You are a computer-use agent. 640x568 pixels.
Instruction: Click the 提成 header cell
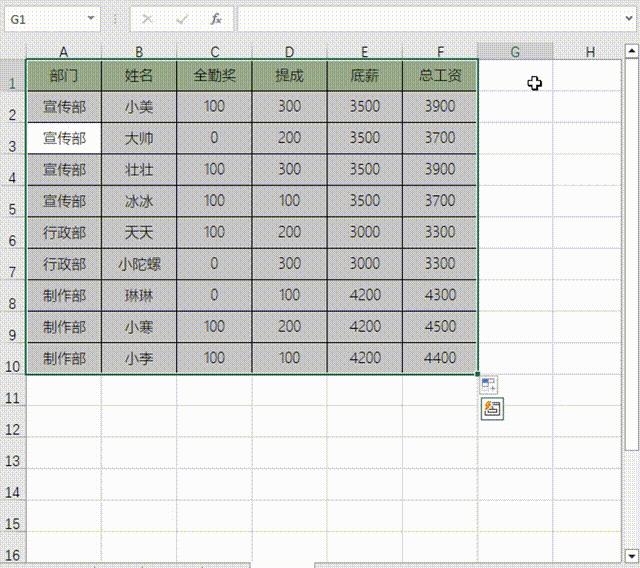click(289, 75)
